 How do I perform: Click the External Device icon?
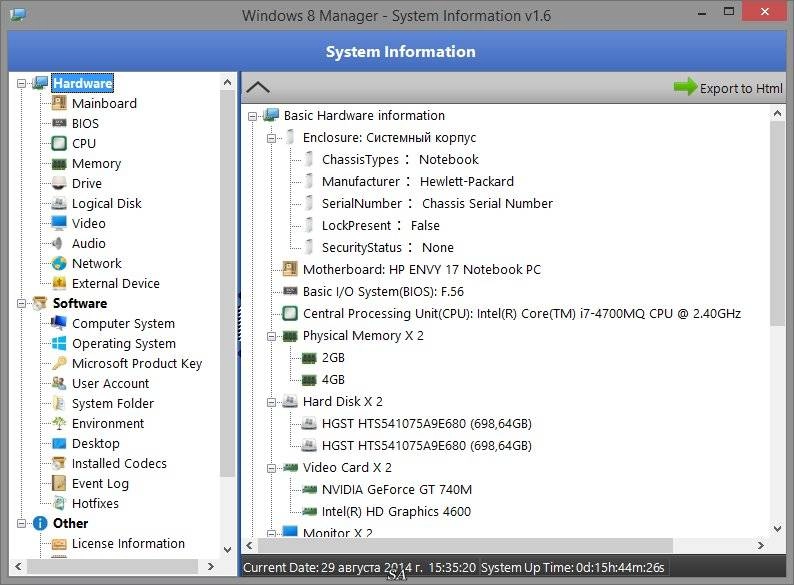click(x=59, y=283)
